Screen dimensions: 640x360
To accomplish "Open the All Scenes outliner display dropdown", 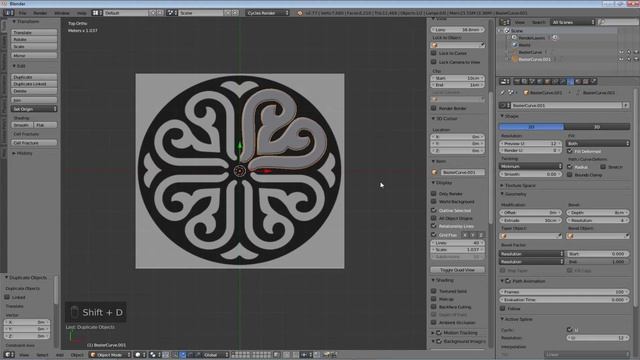I will (x=572, y=22).
